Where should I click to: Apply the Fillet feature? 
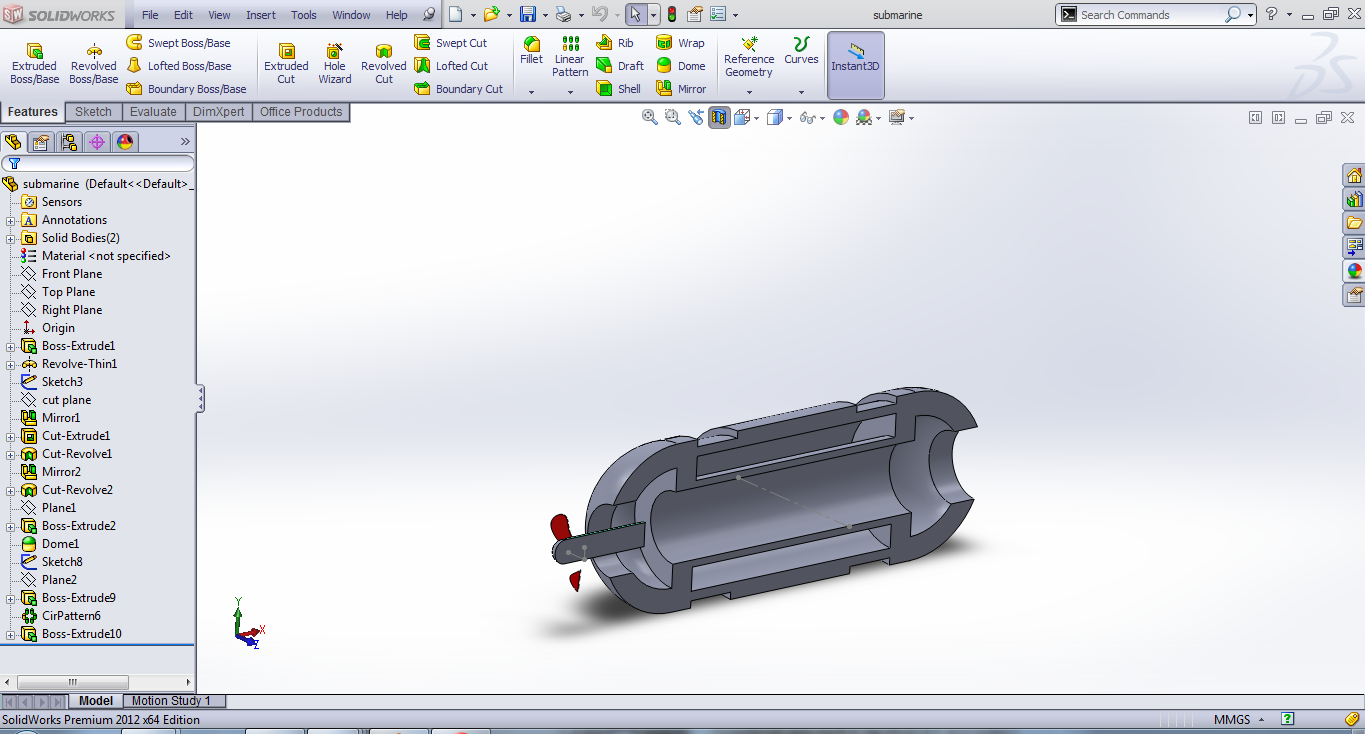pyautogui.click(x=532, y=51)
